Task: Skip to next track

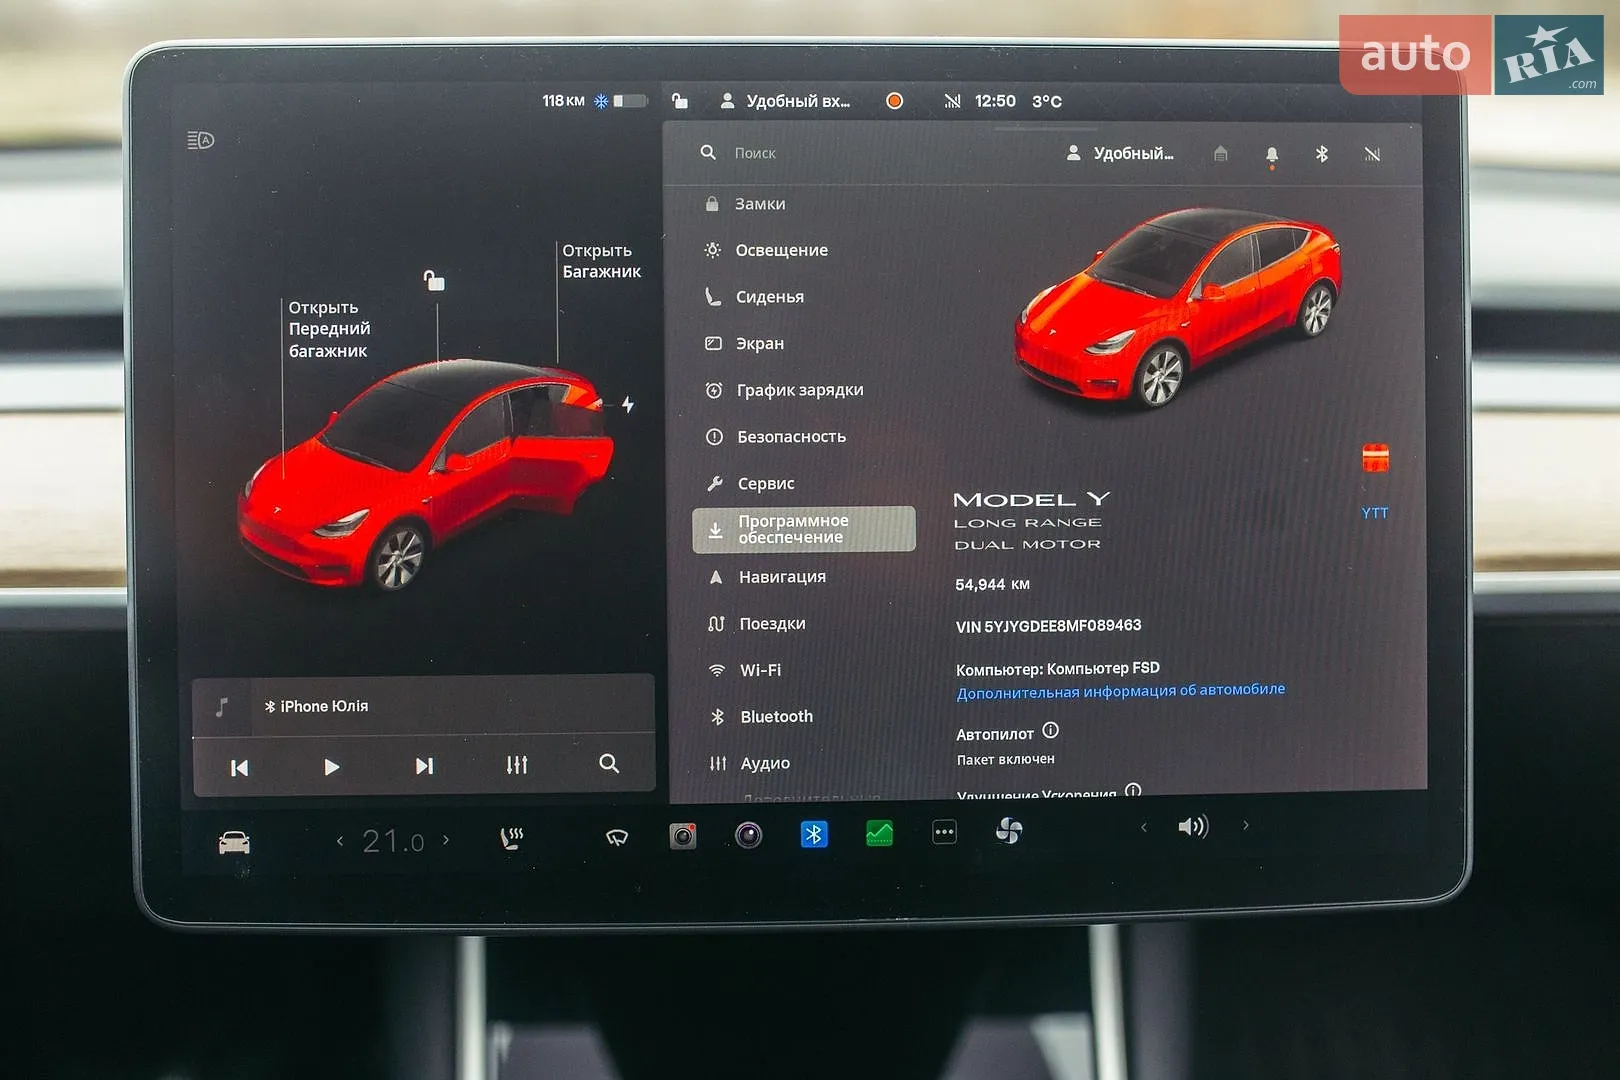Action: click(x=424, y=766)
